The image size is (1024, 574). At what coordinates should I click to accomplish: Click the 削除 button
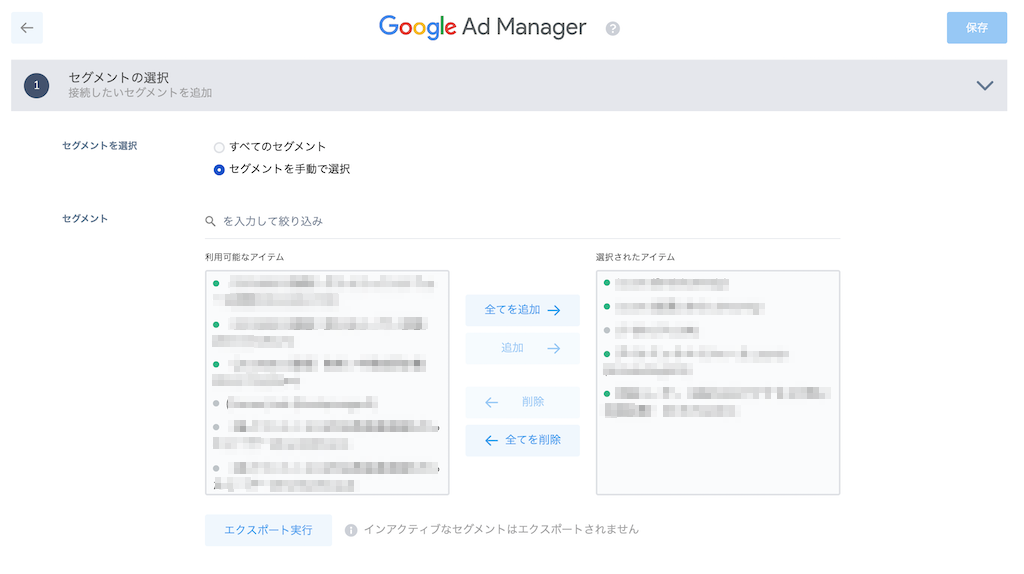522,402
